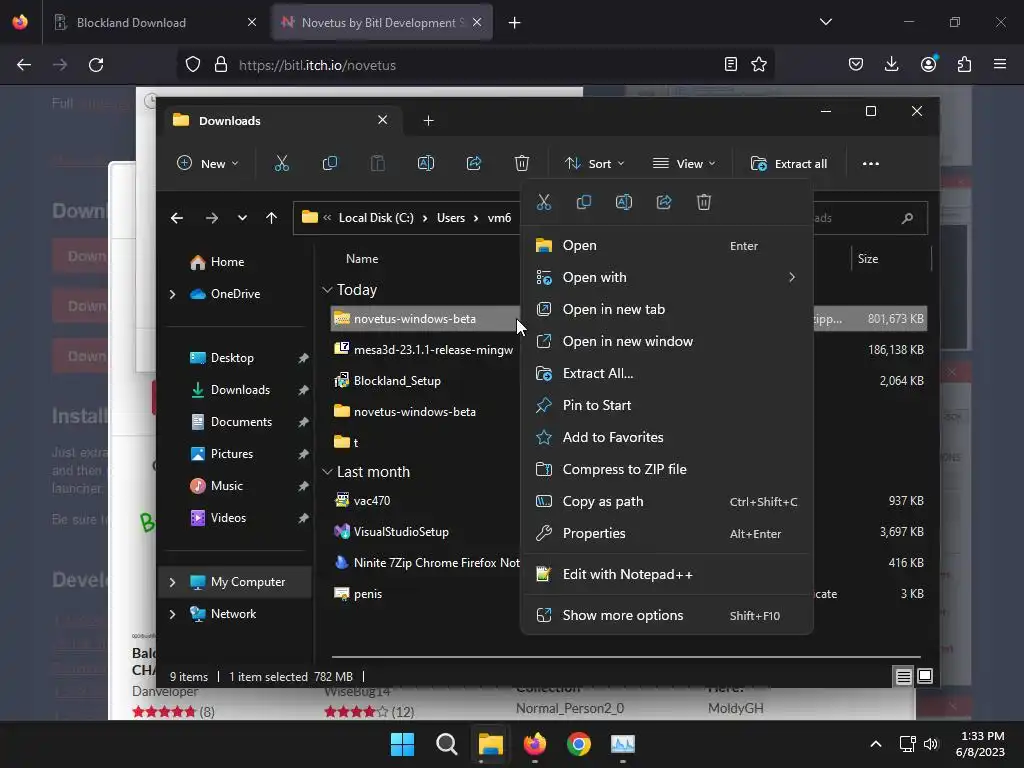Open Firefox downloads panel
Viewport: 1024px width, 768px height.
[891, 64]
